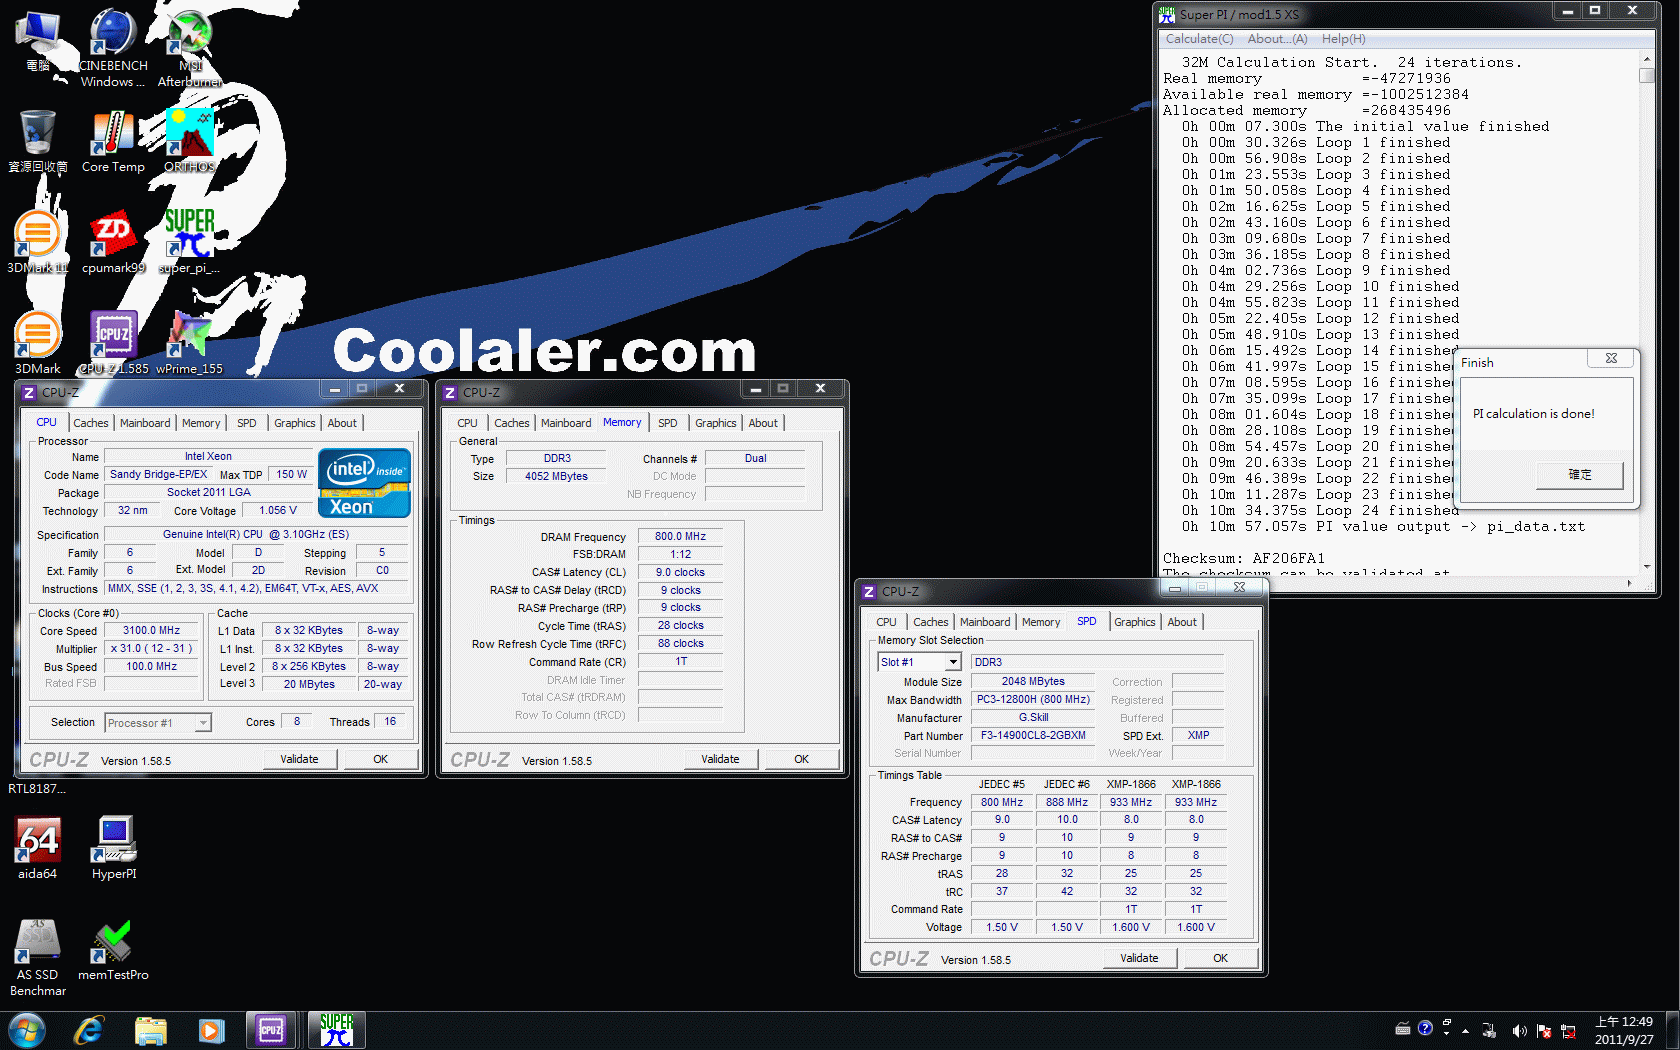
Task: Click the Max Bandwidth PC3-12800H value
Action: (1033, 700)
